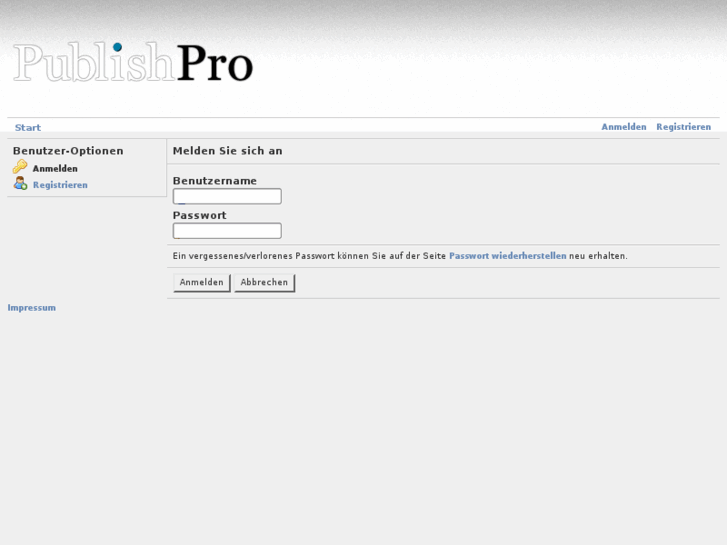Select Anmelden in Benutzer-Optionen sidebar
This screenshot has height=545, width=727.
coord(55,168)
